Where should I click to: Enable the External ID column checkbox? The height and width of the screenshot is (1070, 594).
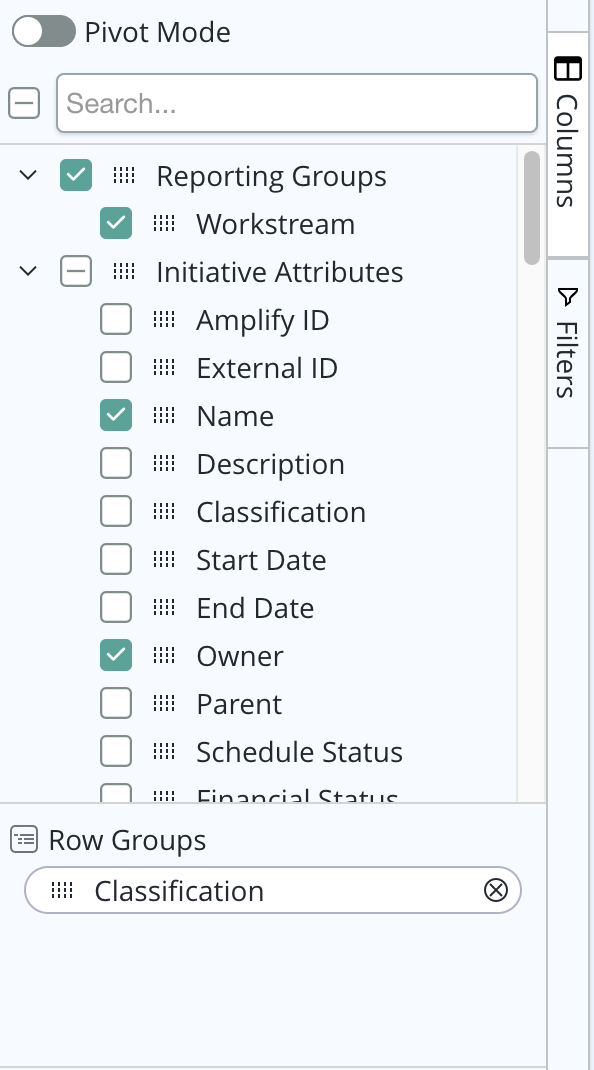(116, 368)
